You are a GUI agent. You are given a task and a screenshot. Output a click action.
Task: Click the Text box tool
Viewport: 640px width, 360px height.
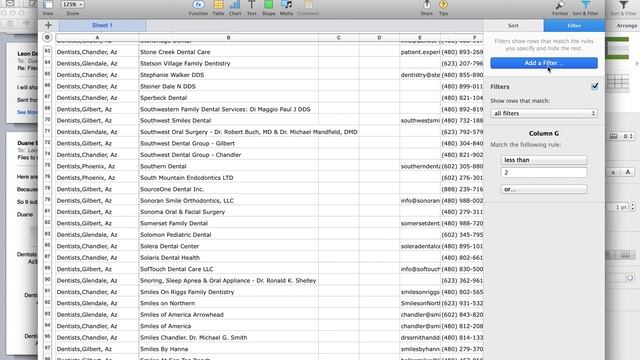point(252,5)
